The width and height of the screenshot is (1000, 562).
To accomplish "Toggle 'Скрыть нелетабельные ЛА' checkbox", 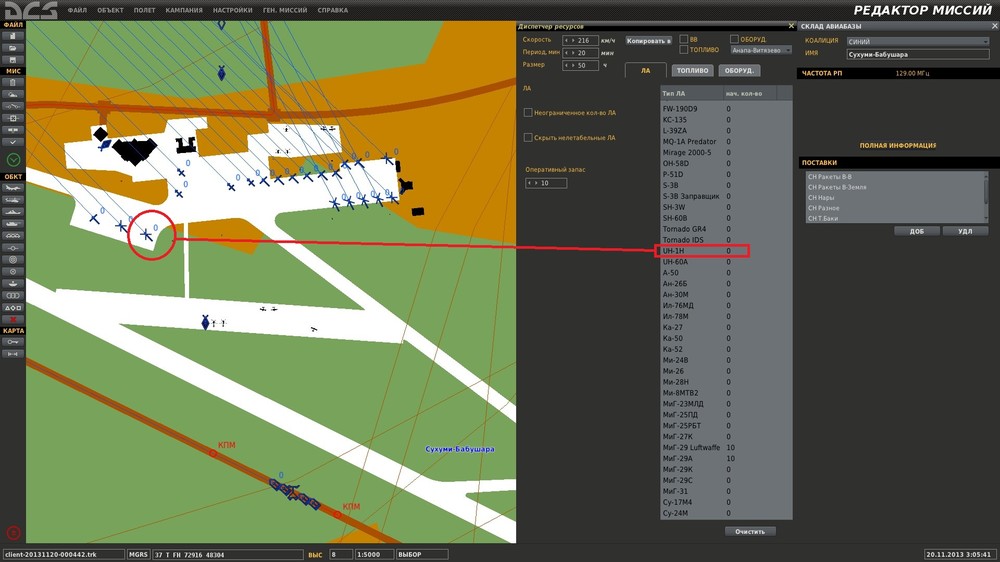I will (529, 137).
